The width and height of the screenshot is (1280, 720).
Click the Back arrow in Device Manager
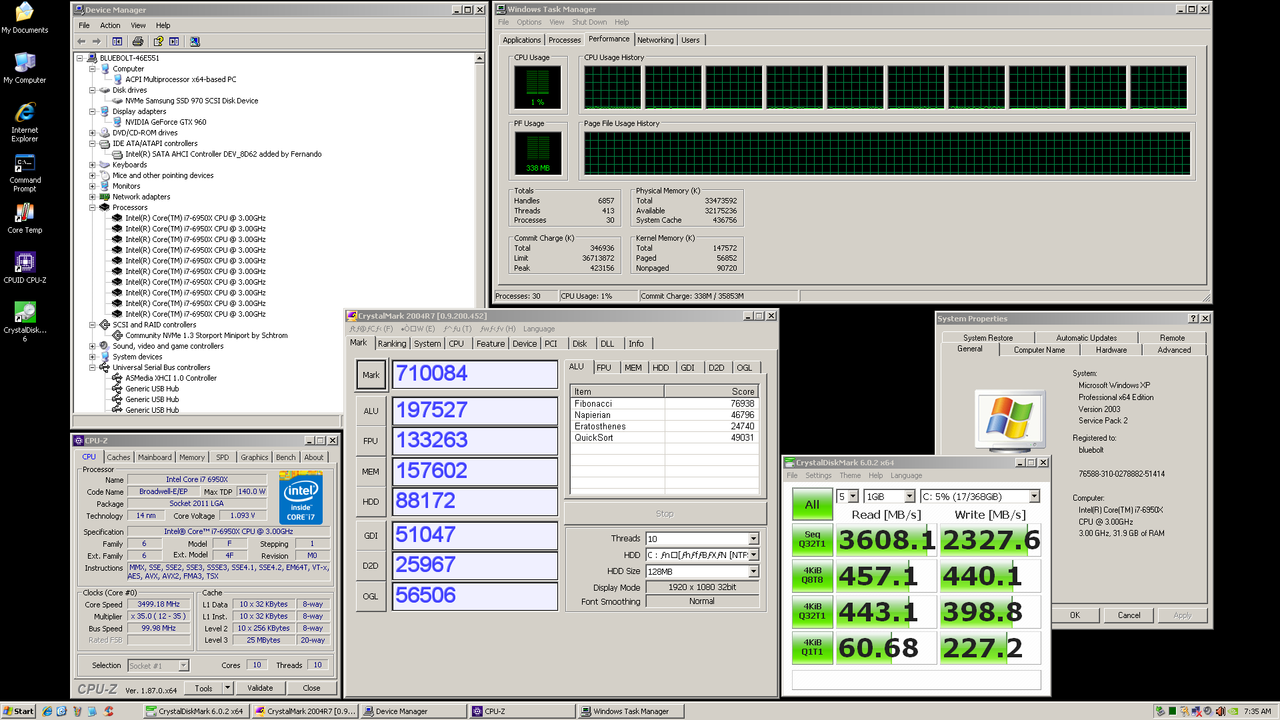coord(82,40)
